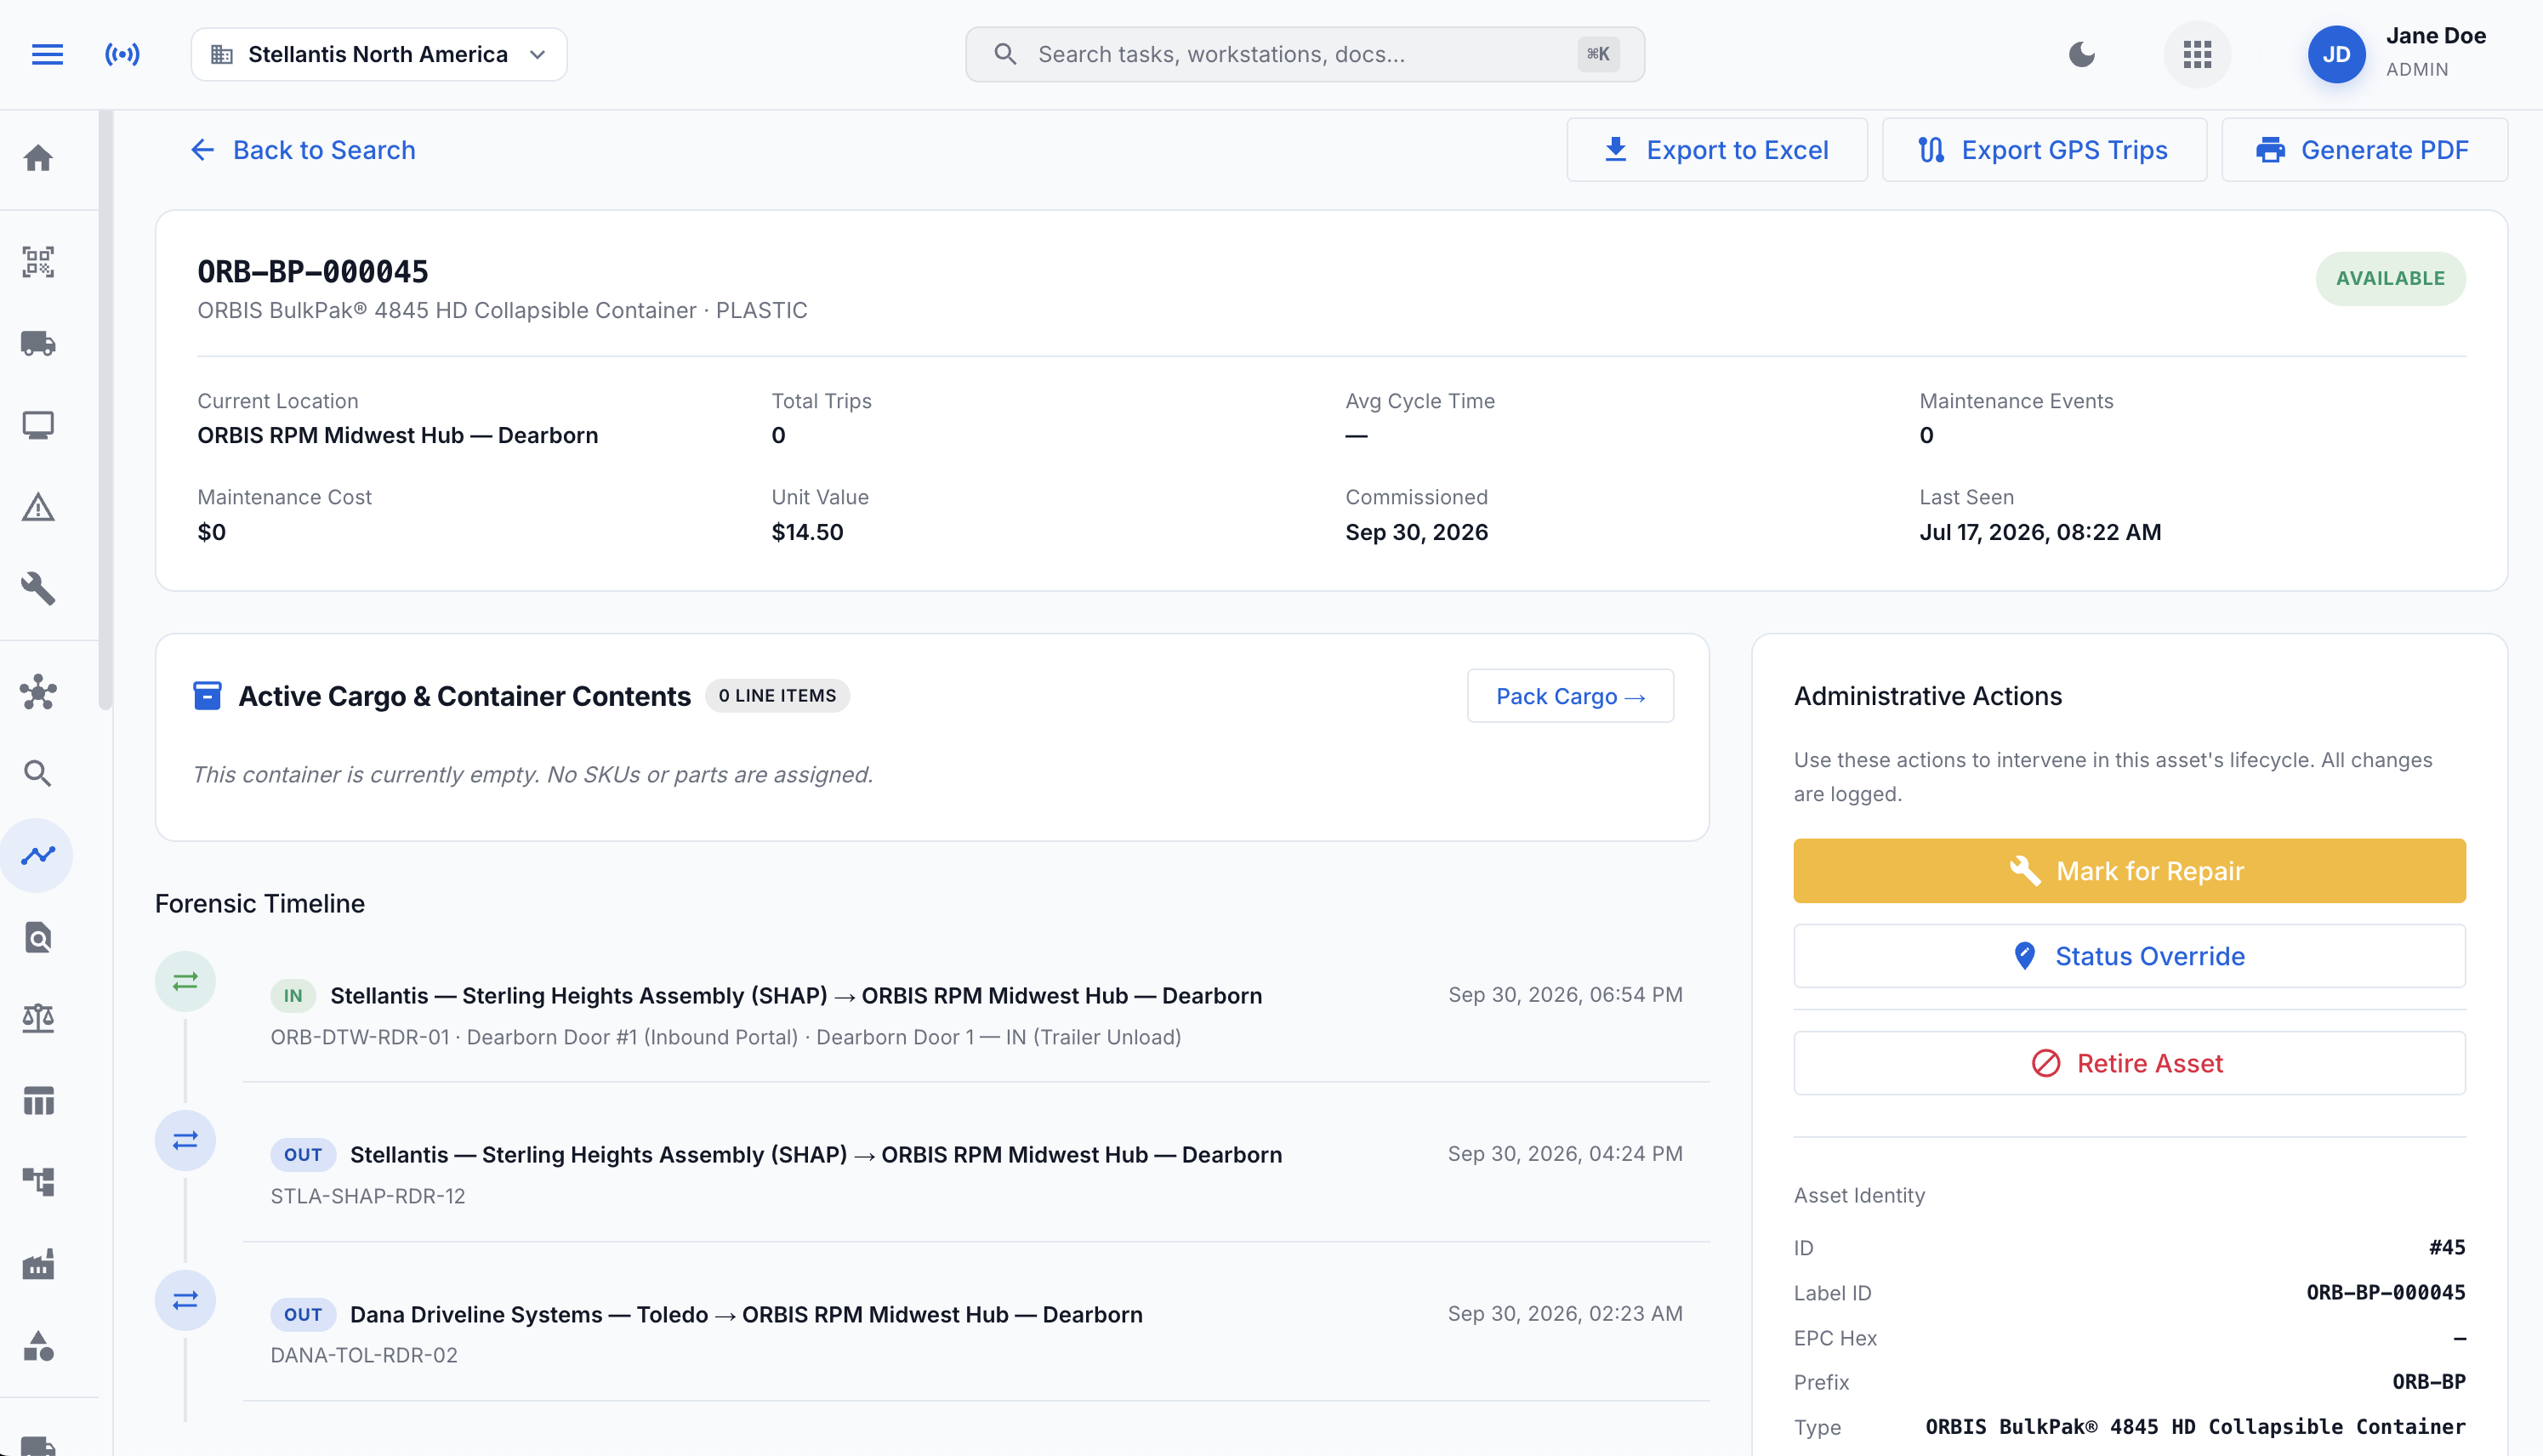
Task: Click Retire Asset button
Action: (2129, 1063)
